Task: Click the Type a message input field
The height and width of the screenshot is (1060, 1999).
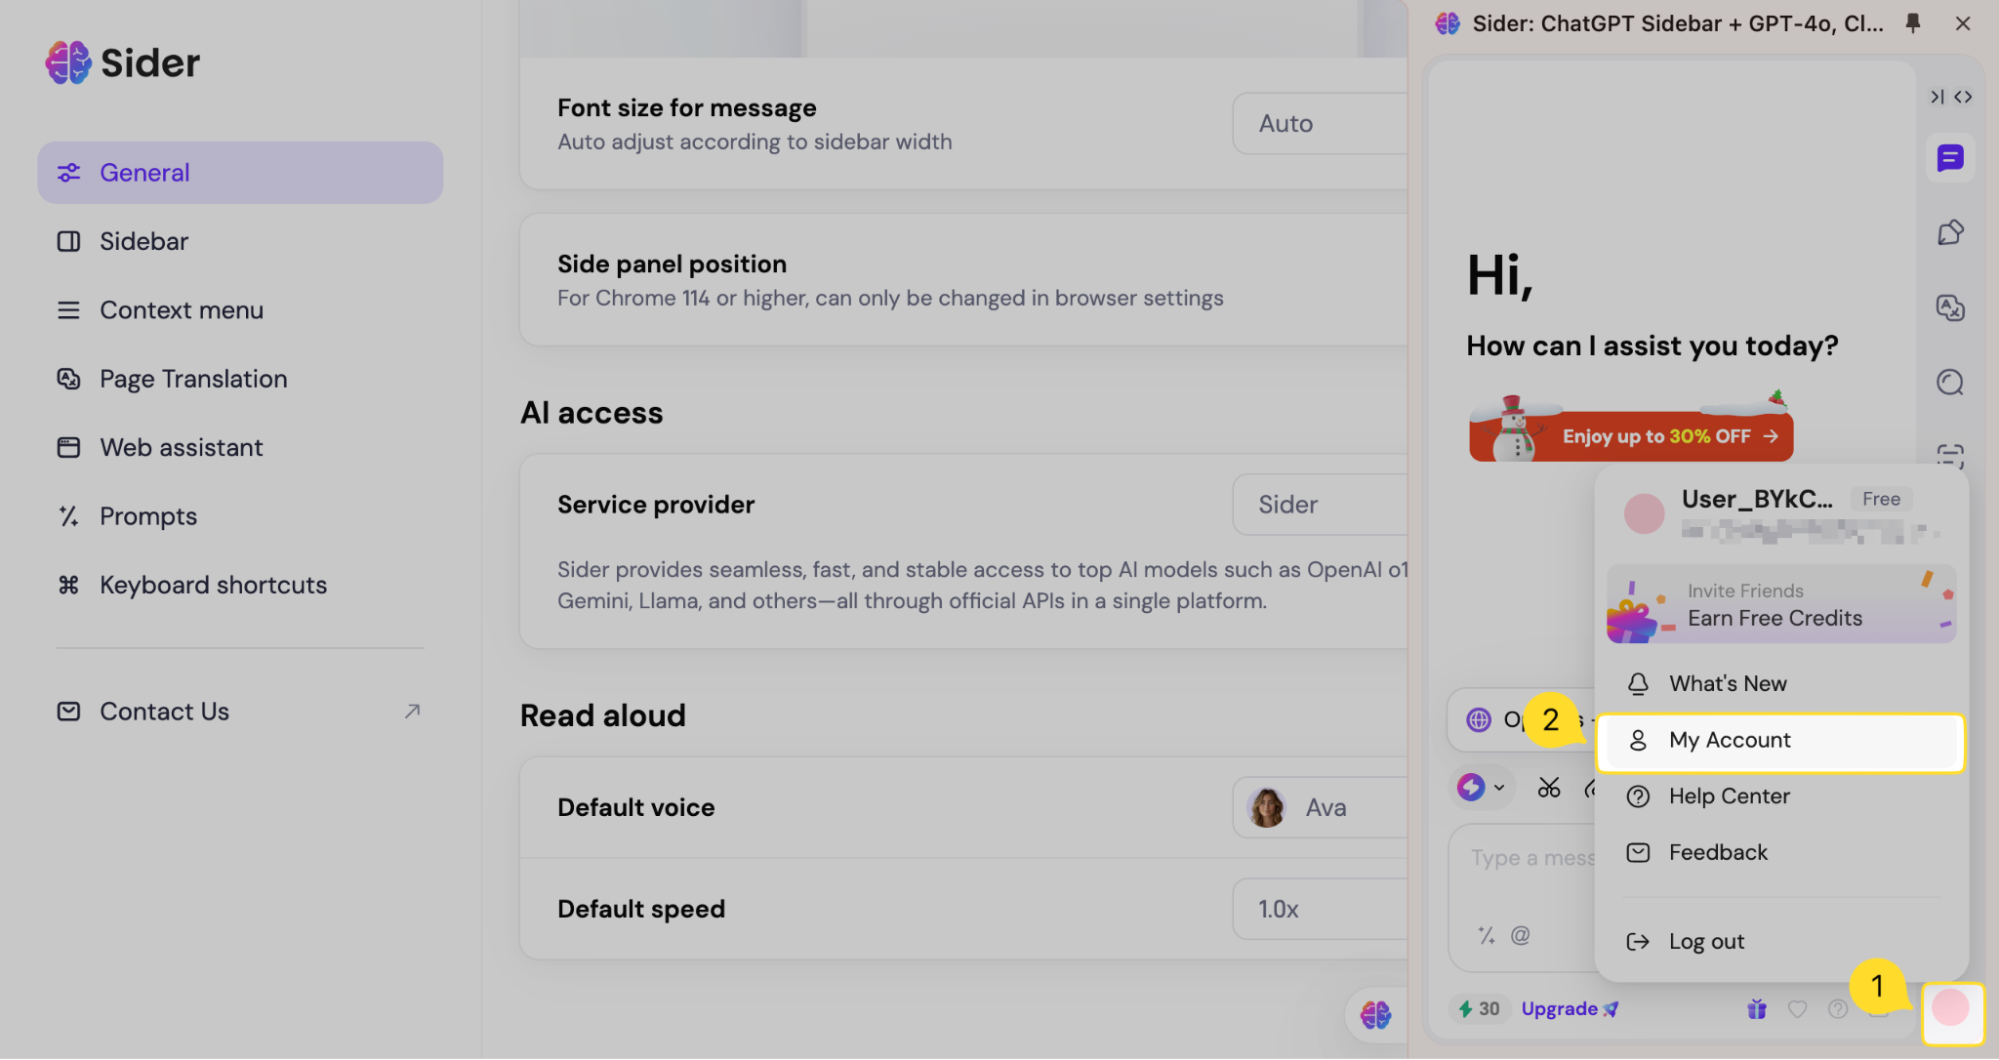Action: tap(1522, 899)
